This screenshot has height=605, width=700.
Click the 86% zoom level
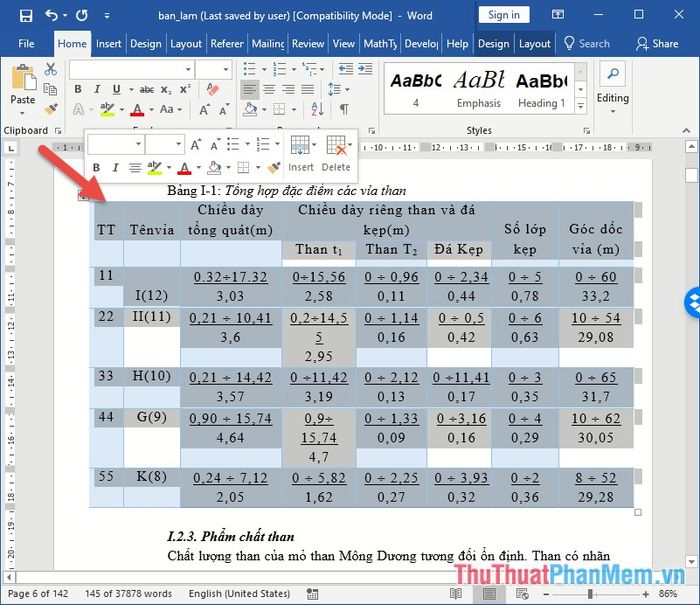tap(668, 594)
